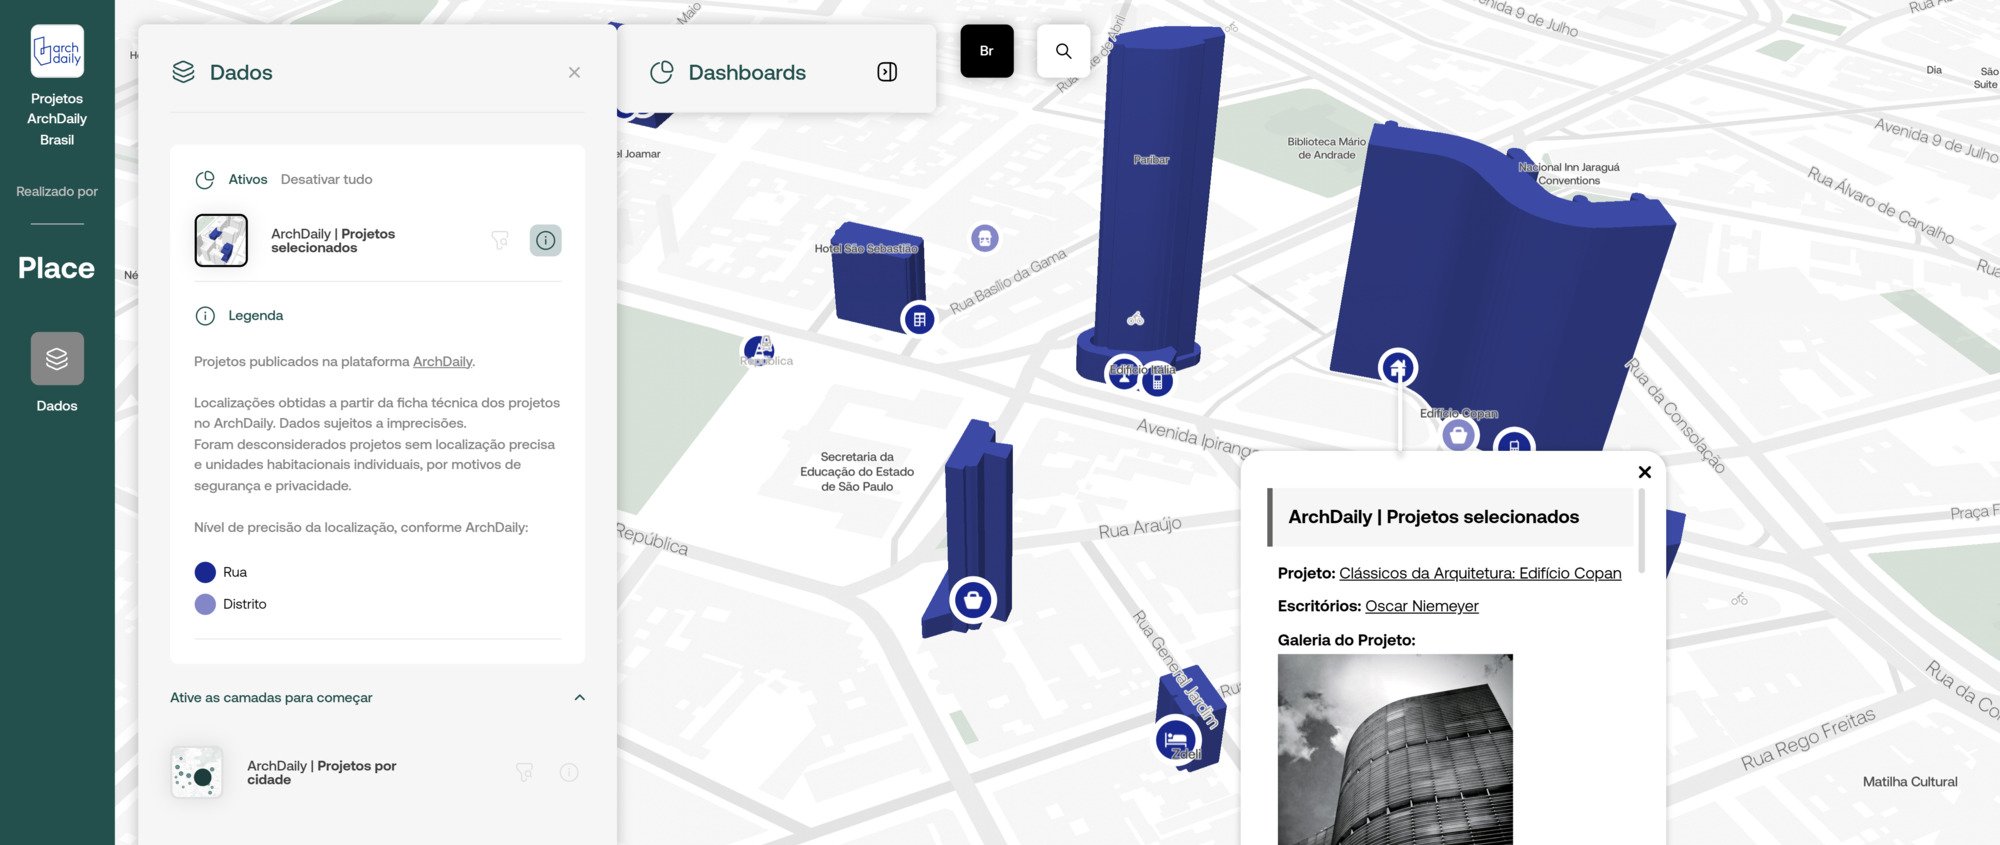Collapse the 'Ative as camadas para começar' section

tap(579, 698)
